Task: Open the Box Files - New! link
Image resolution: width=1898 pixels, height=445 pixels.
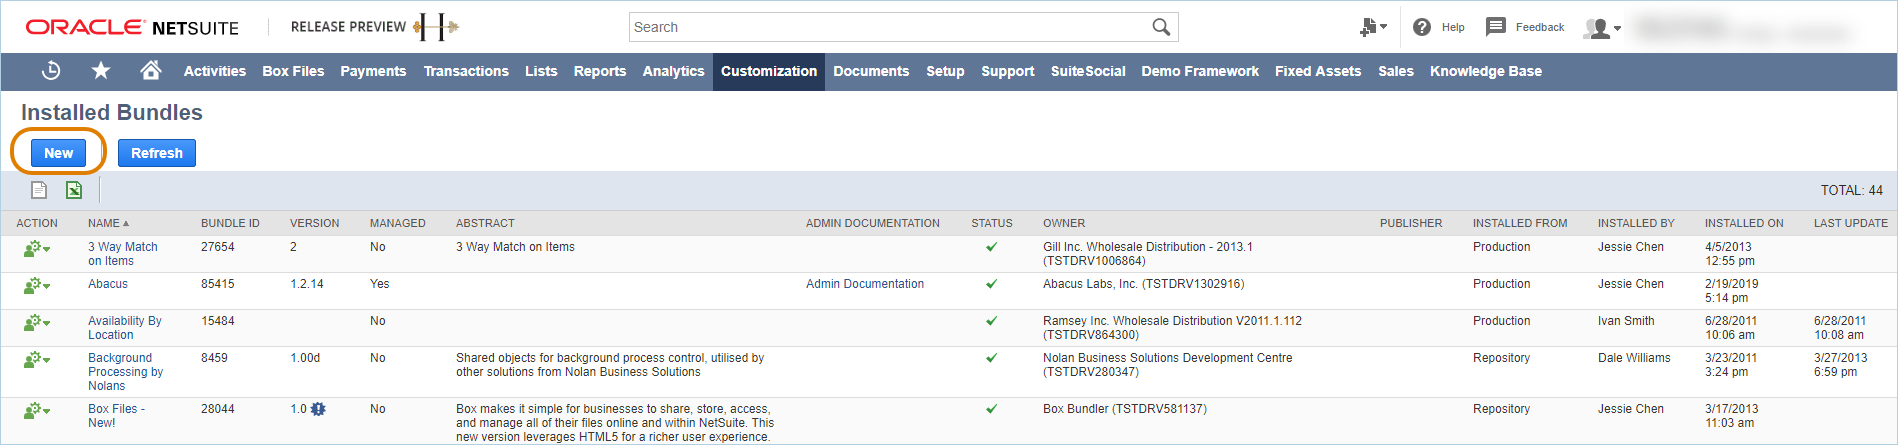Action: click(x=116, y=416)
